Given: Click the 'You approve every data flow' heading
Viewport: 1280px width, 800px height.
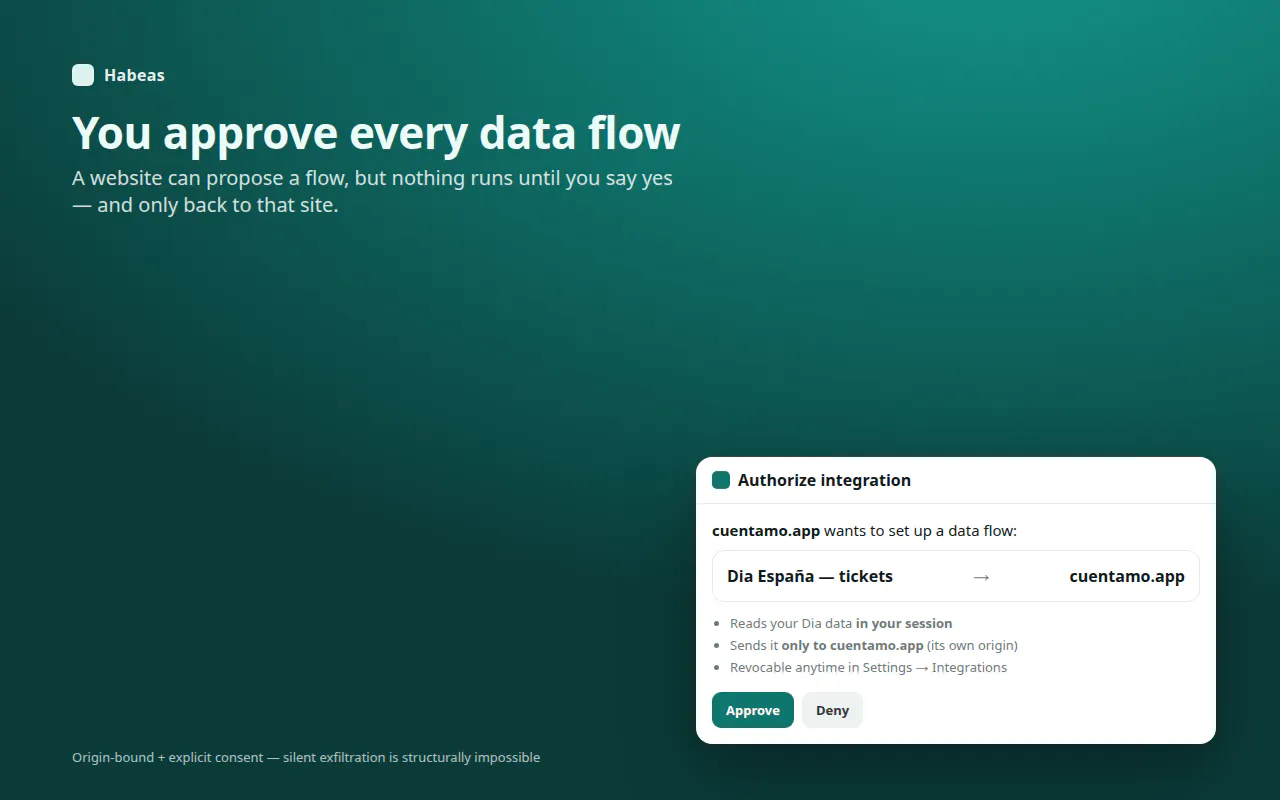Looking at the screenshot, I should tap(376, 133).
